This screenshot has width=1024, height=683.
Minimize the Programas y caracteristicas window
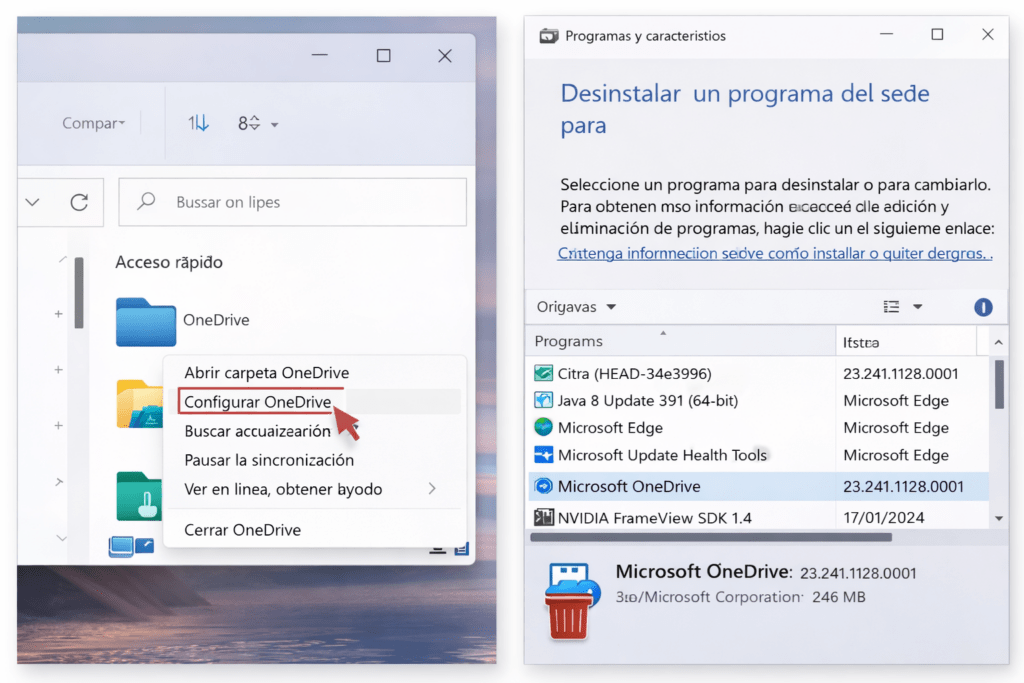tap(886, 34)
